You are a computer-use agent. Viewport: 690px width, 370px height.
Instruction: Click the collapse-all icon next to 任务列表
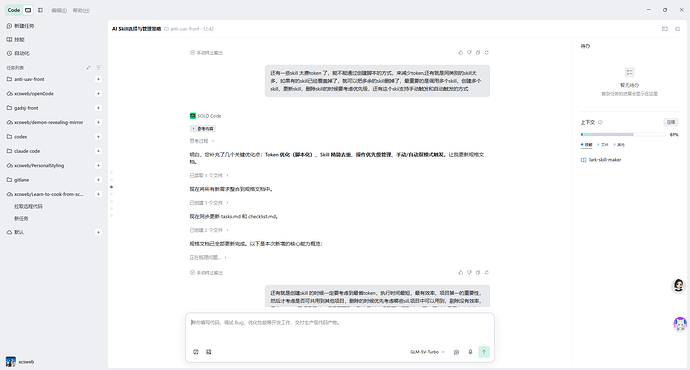tap(88, 68)
